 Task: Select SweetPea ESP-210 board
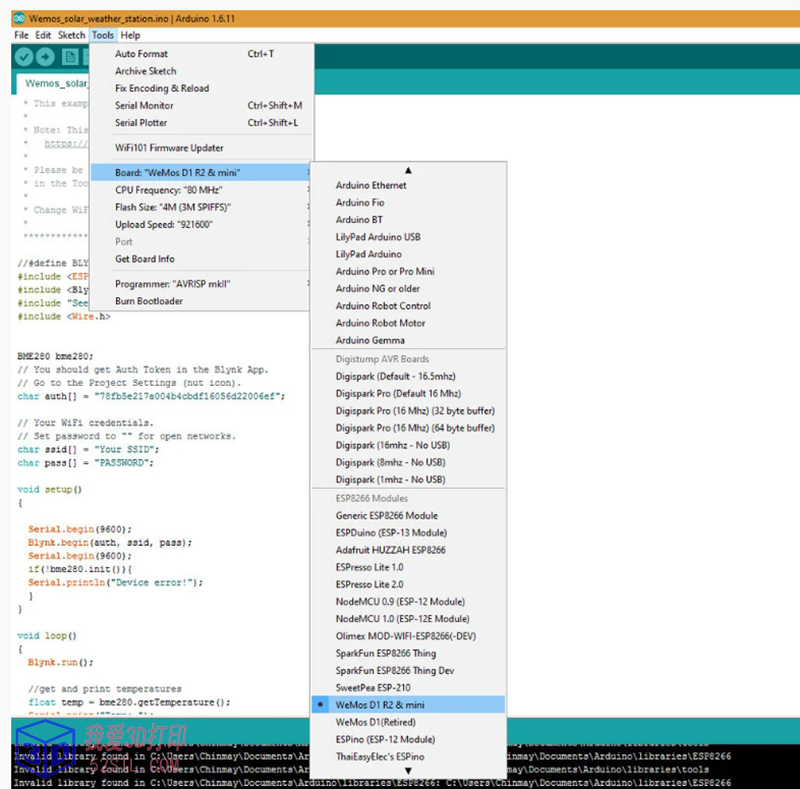click(x=408, y=688)
